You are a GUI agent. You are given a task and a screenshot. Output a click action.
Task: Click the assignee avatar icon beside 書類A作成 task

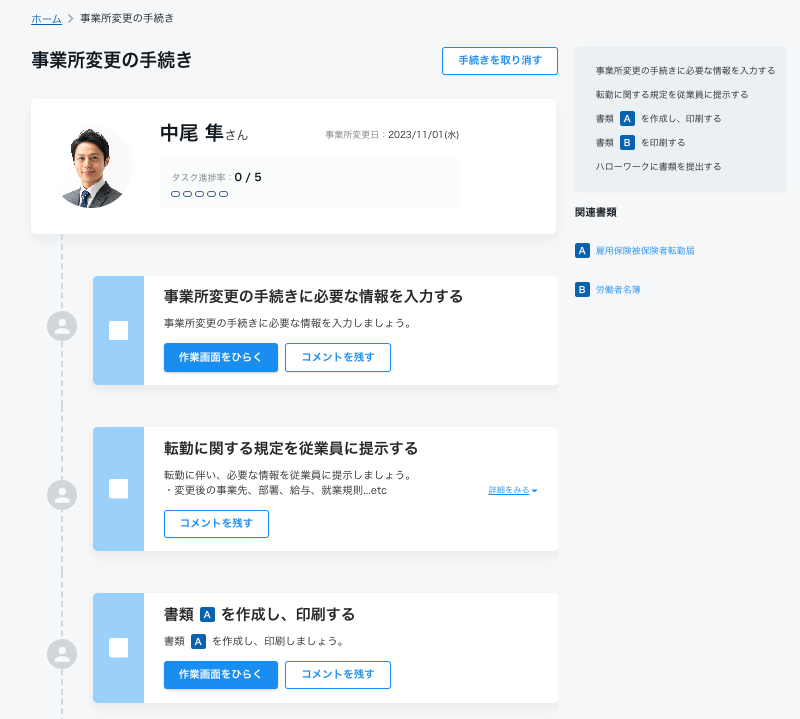(62, 654)
